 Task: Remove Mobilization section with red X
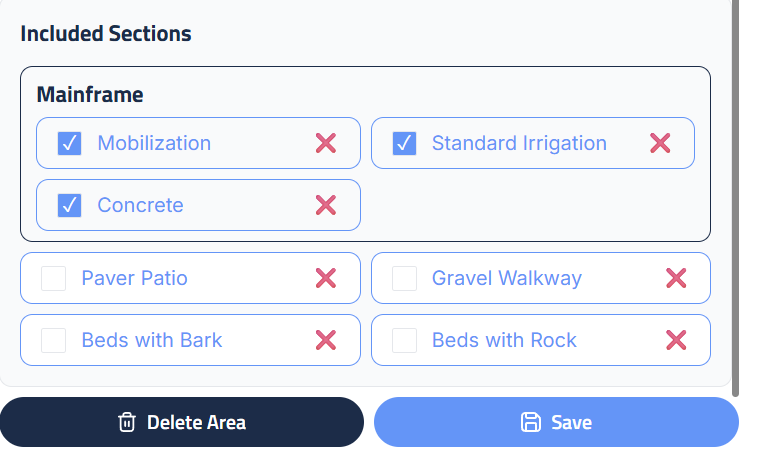[326, 143]
